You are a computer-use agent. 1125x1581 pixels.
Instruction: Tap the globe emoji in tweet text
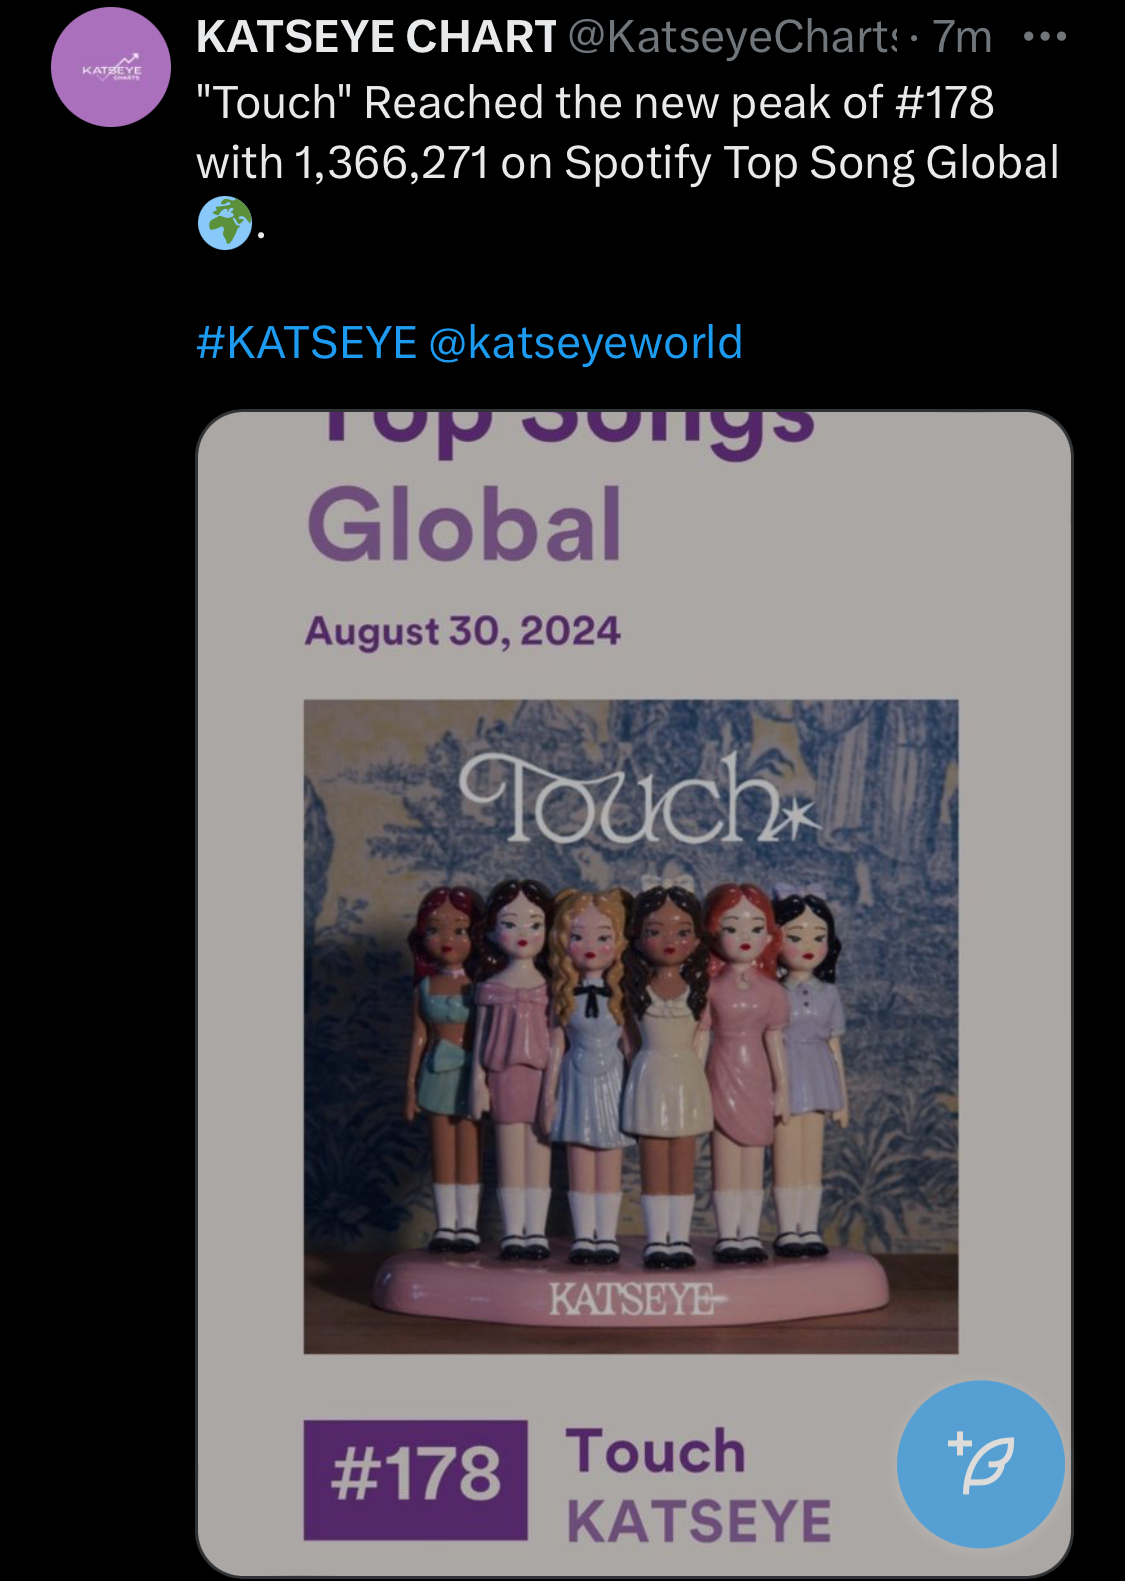tap(225, 222)
